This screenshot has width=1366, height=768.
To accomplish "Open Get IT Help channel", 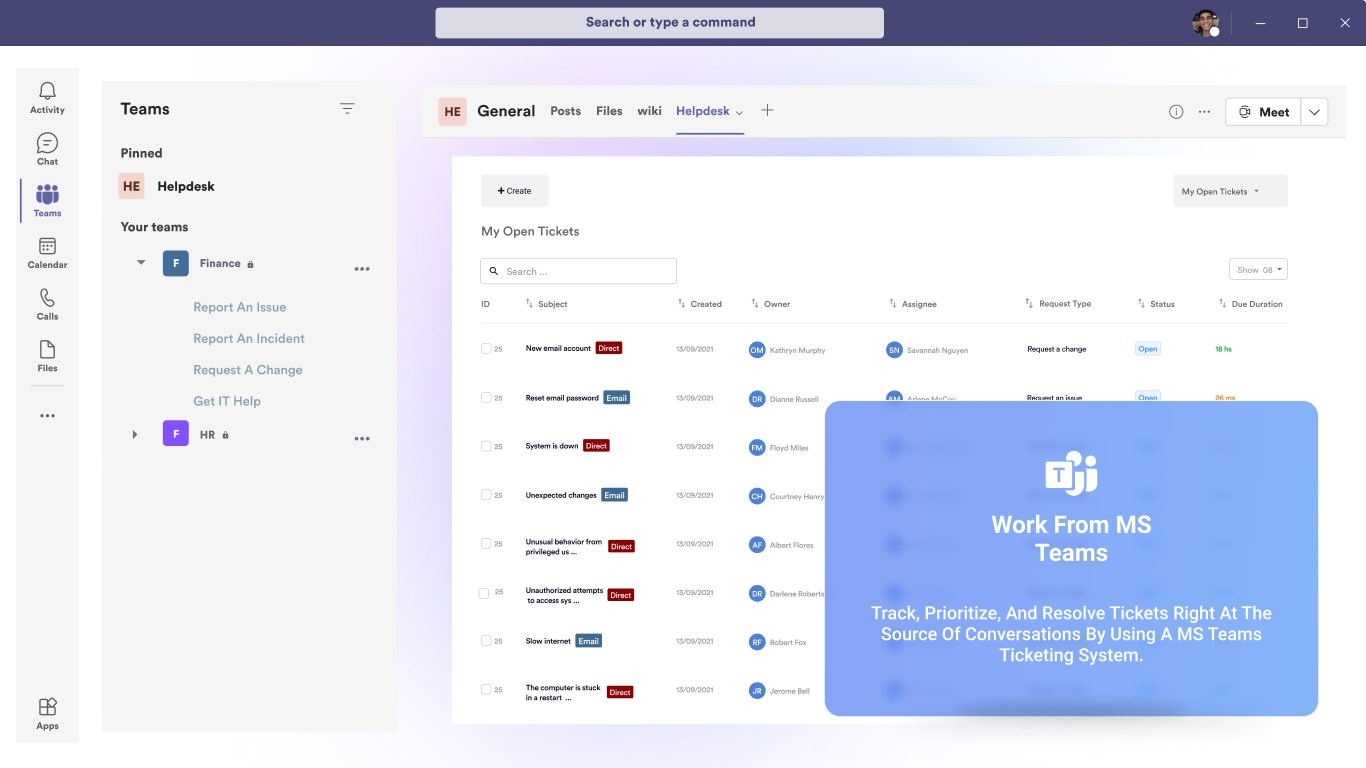I will pyautogui.click(x=227, y=401).
